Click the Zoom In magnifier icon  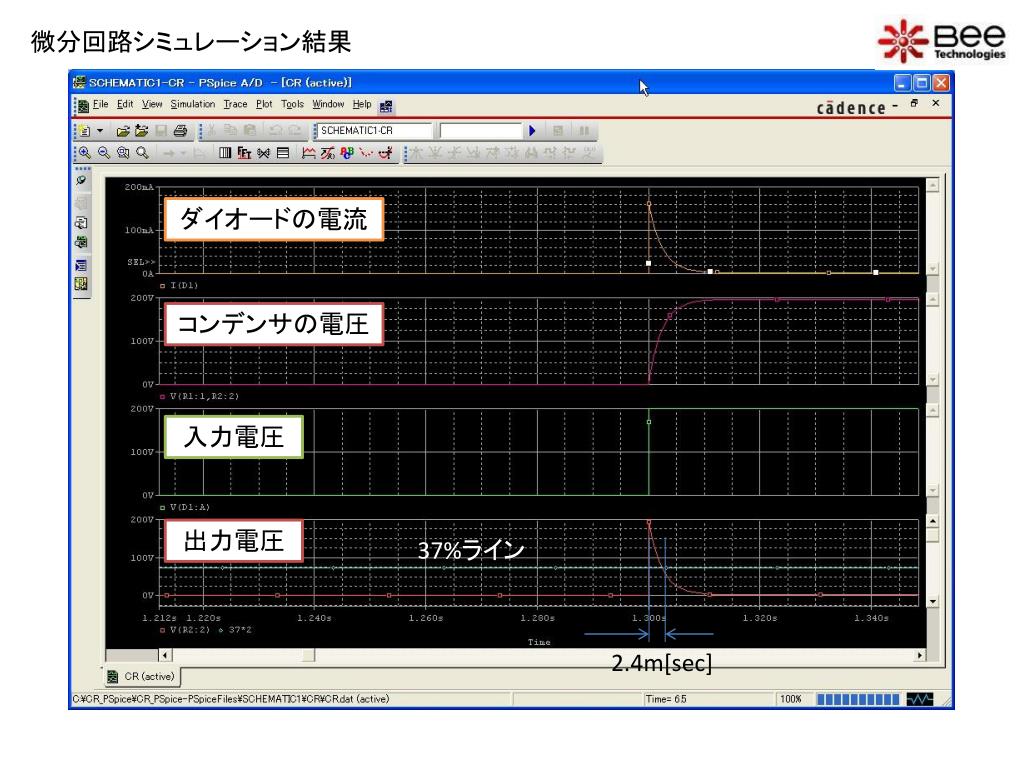[85, 153]
